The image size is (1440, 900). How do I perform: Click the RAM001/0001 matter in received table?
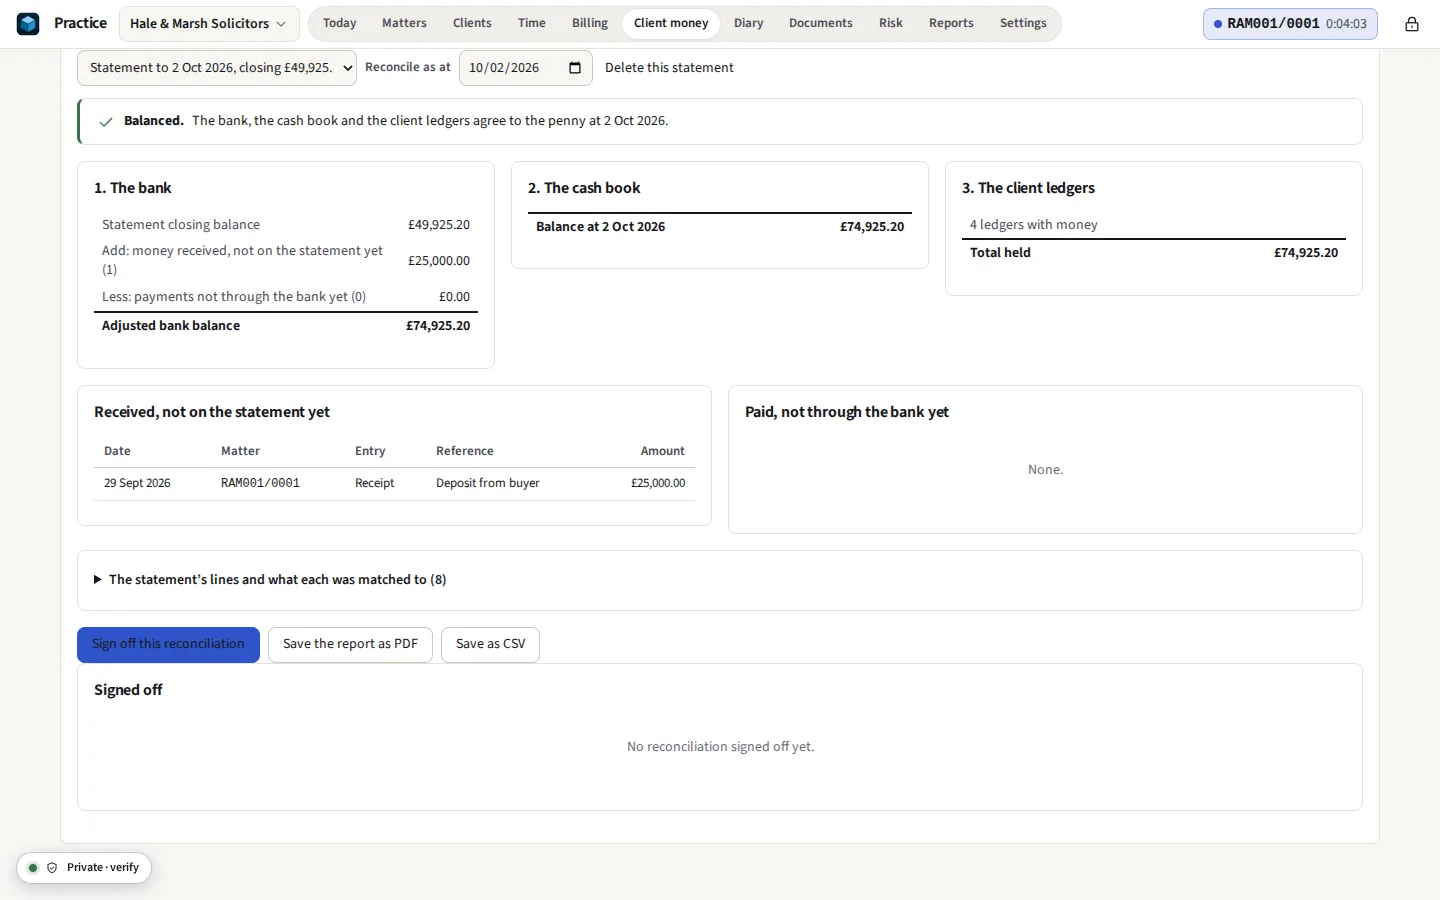click(x=260, y=483)
